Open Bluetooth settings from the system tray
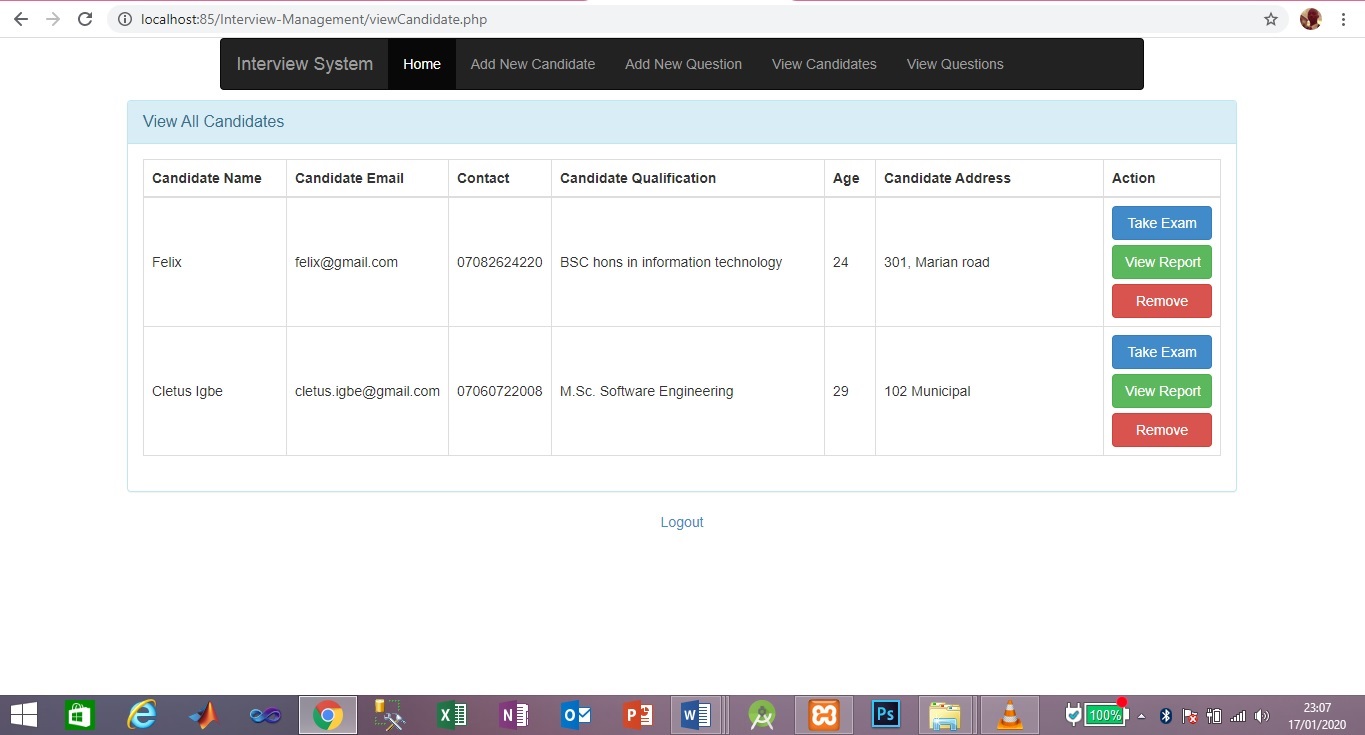Viewport: 1365px width, 735px height. pos(1164,715)
